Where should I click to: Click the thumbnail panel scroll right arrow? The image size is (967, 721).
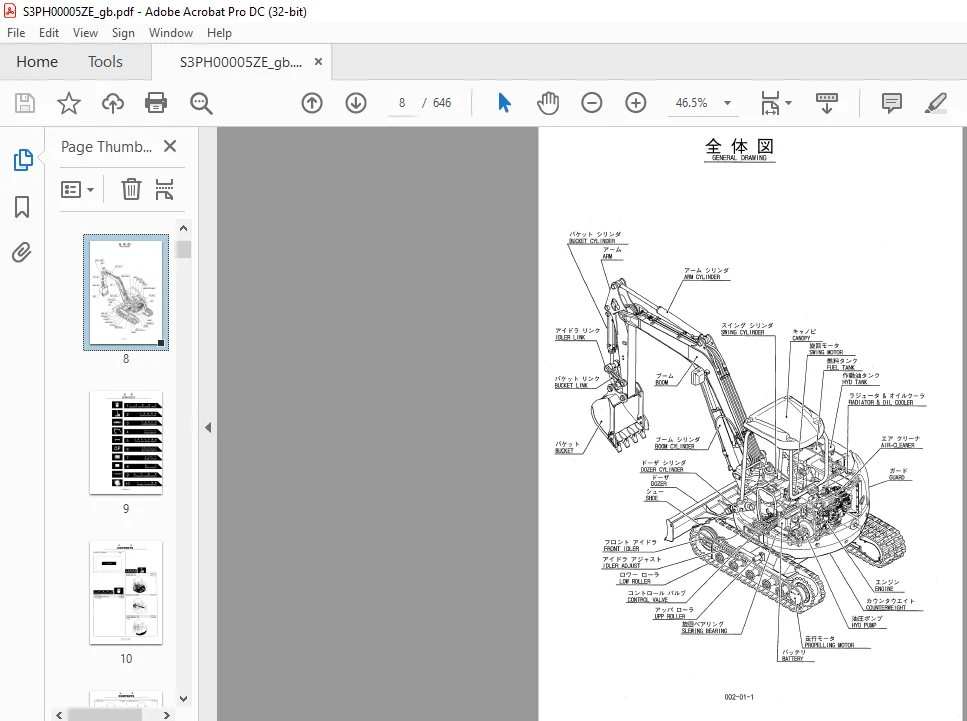(167, 715)
